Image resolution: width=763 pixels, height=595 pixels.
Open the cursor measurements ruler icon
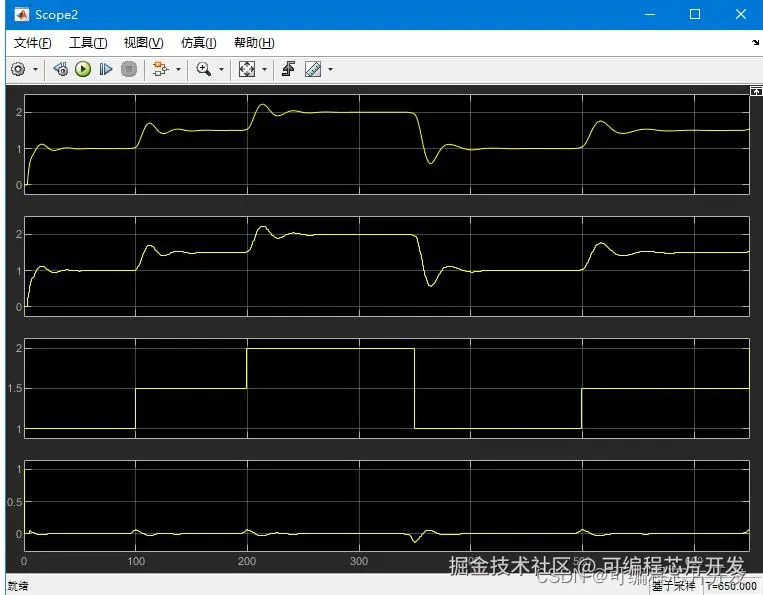coord(313,69)
